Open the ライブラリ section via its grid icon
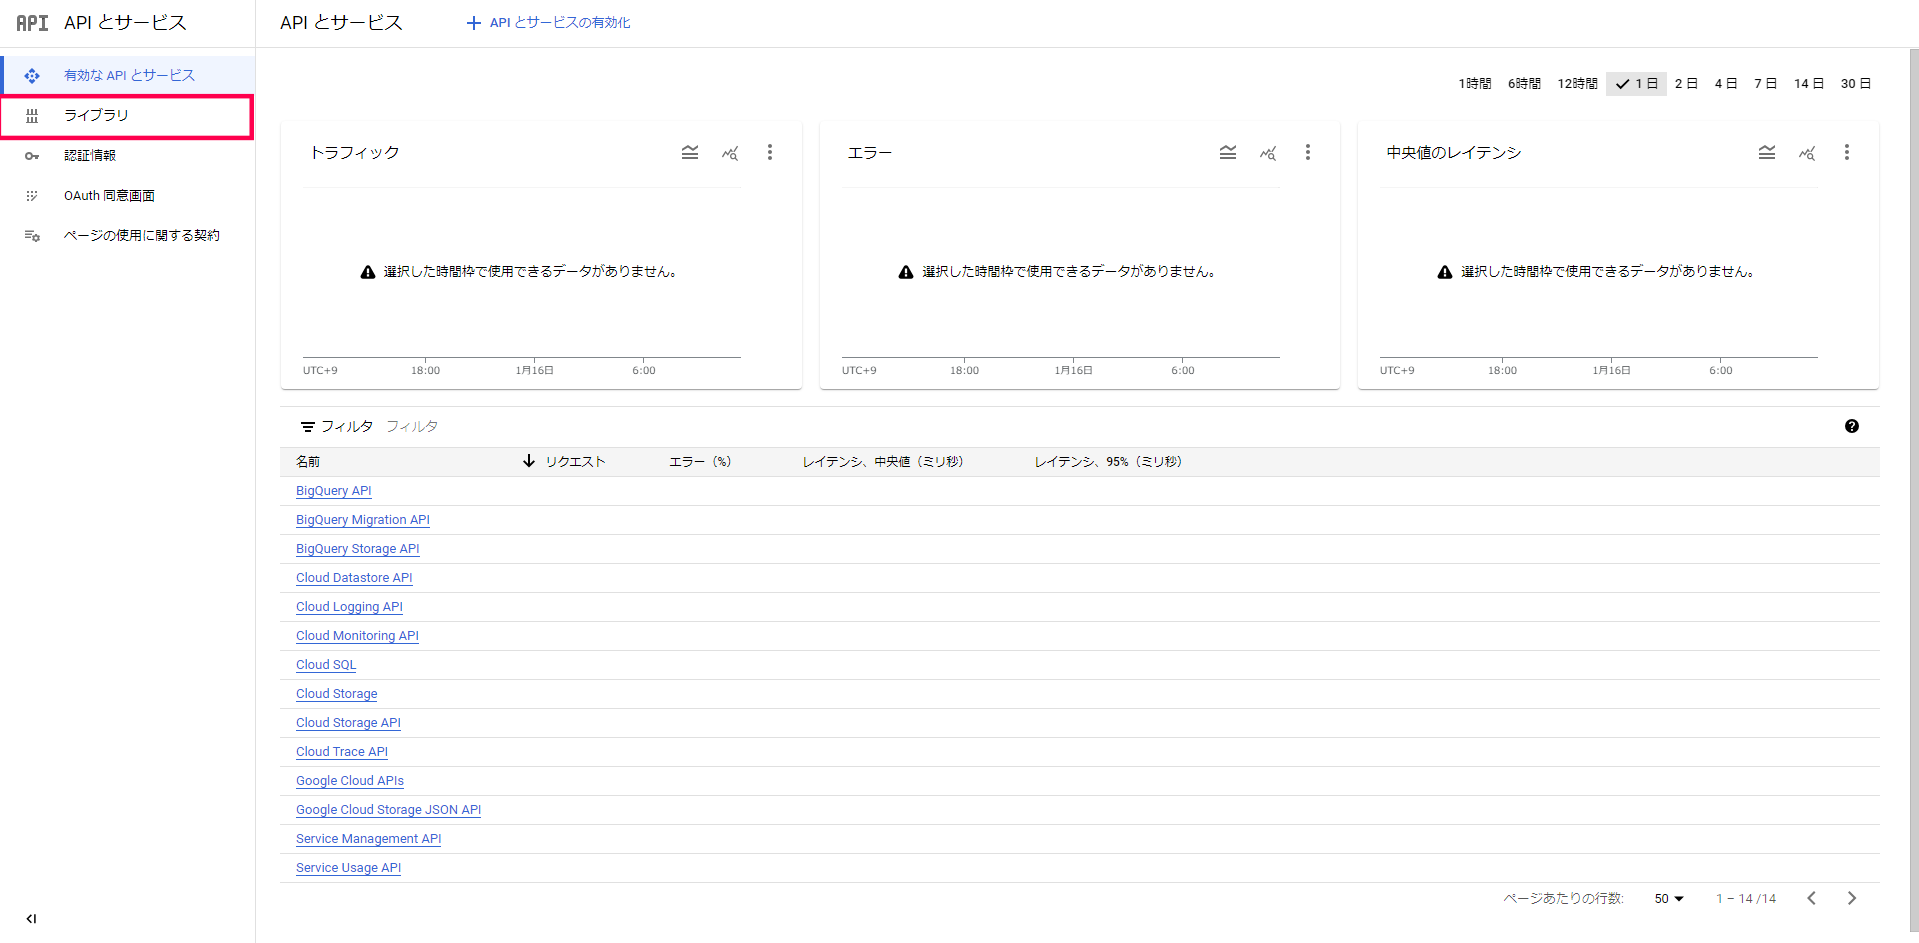The width and height of the screenshot is (1919, 943). (x=32, y=116)
